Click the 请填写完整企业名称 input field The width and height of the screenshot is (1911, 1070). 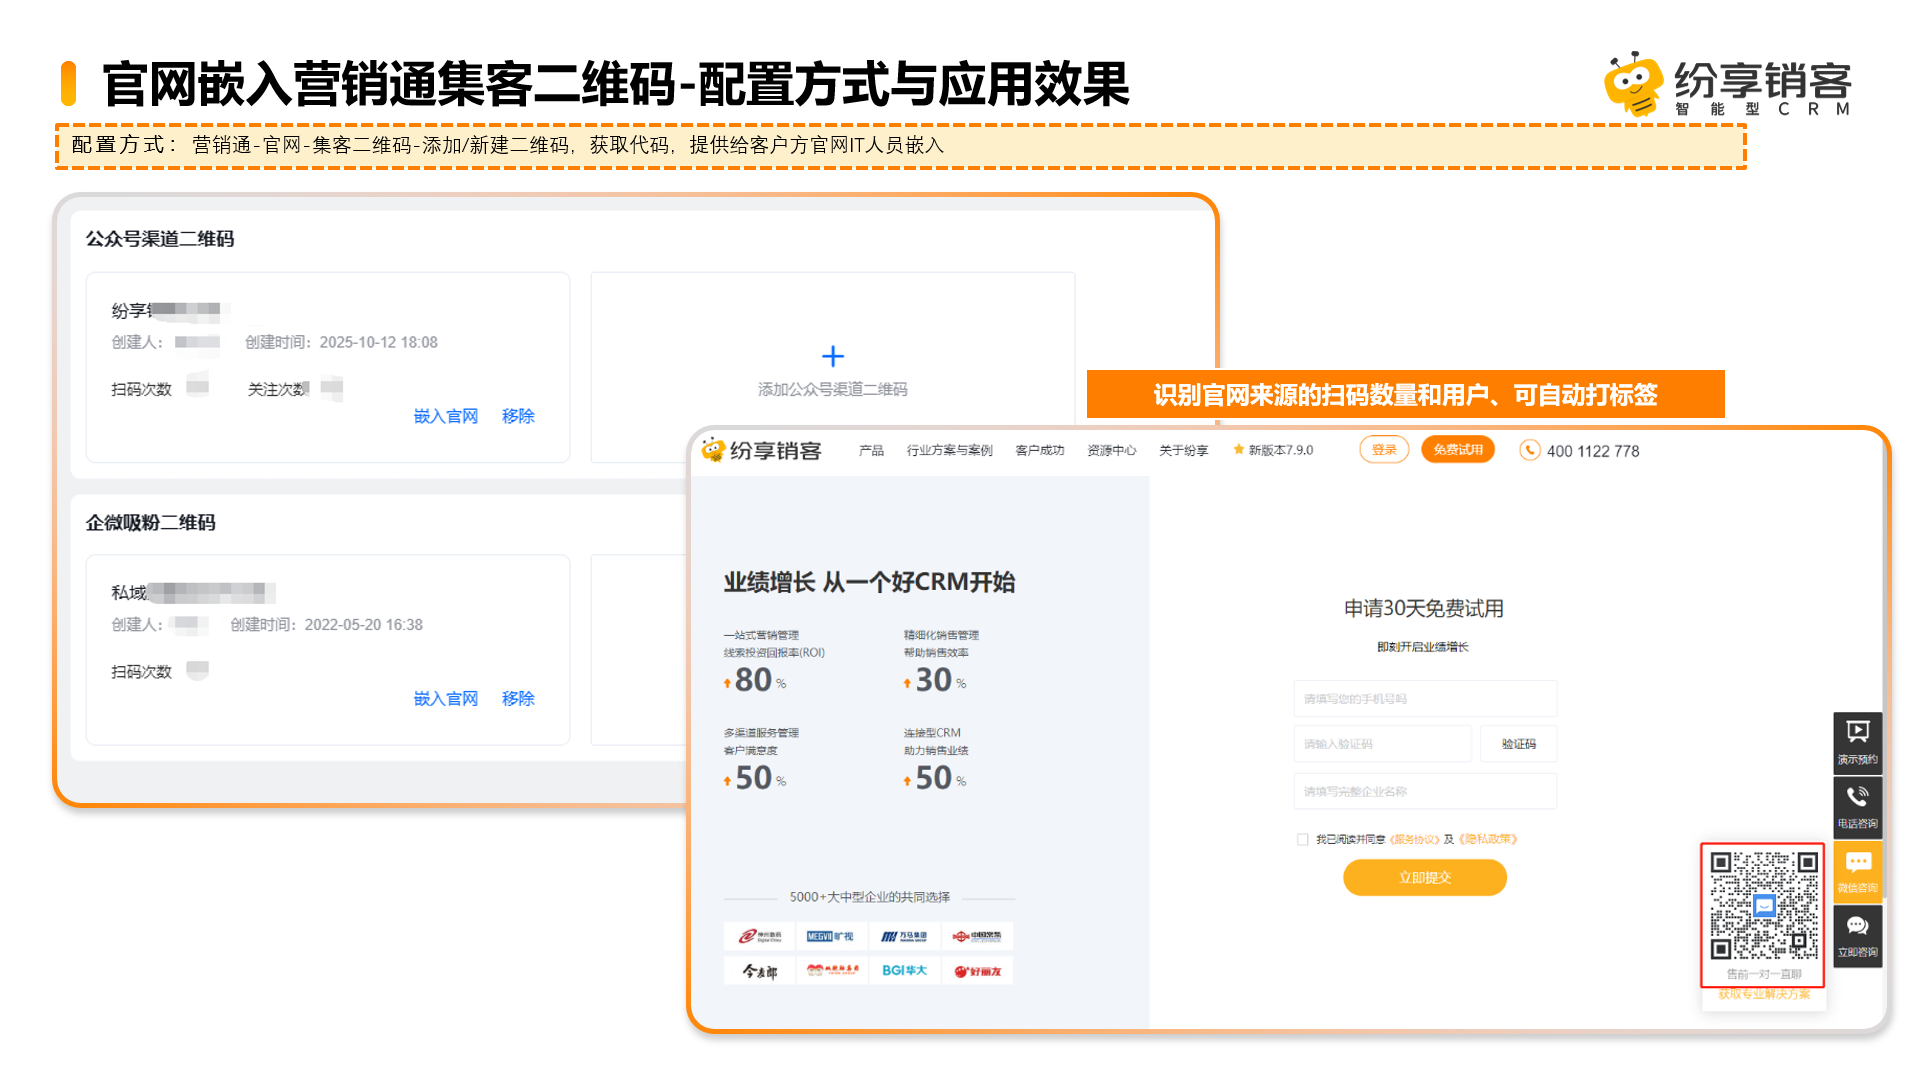coord(1424,791)
